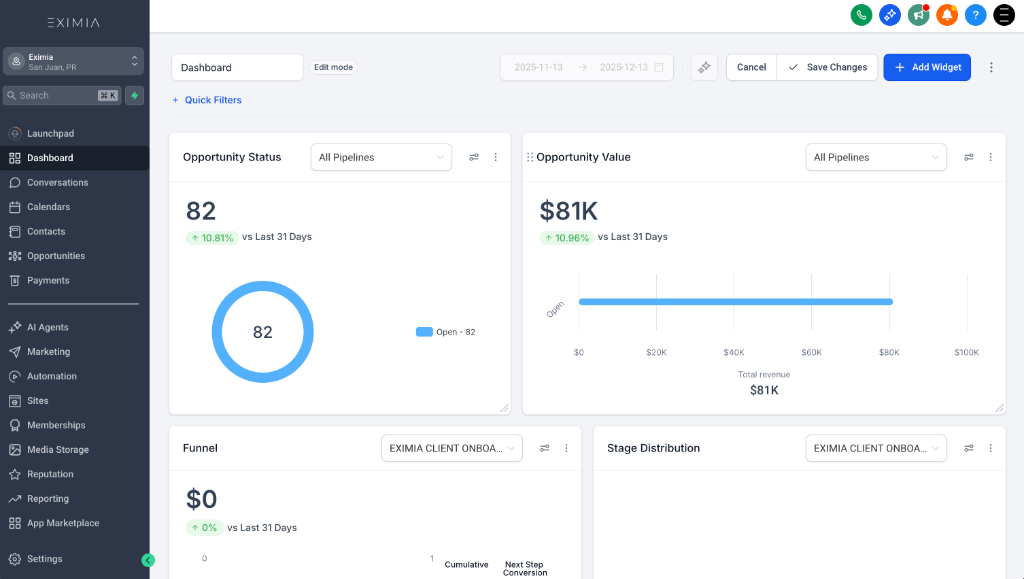Image resolution: width=1024 pixels, height=579 pixels.
Task: Click the AI sparkles icon in the header
Action: tap(889, 15)
